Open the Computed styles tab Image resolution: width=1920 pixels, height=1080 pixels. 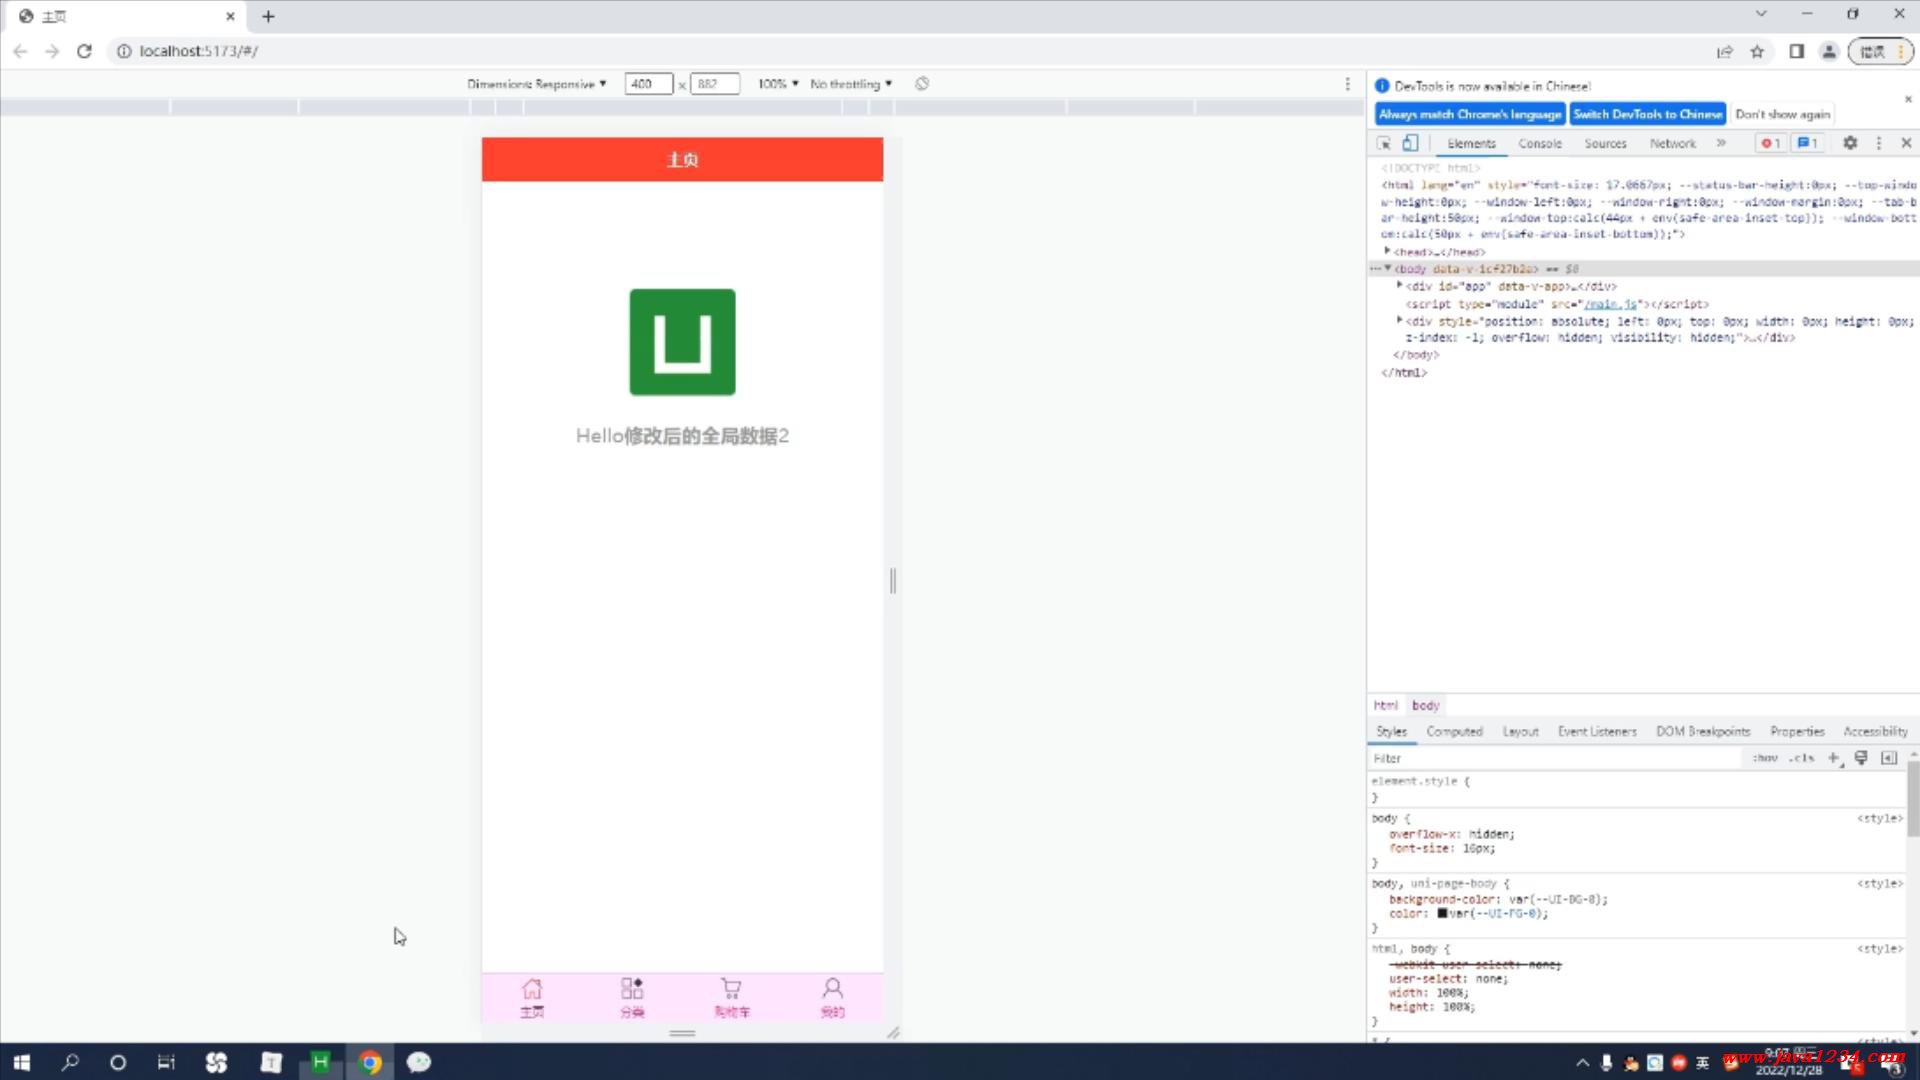[x=1454, y=732]
